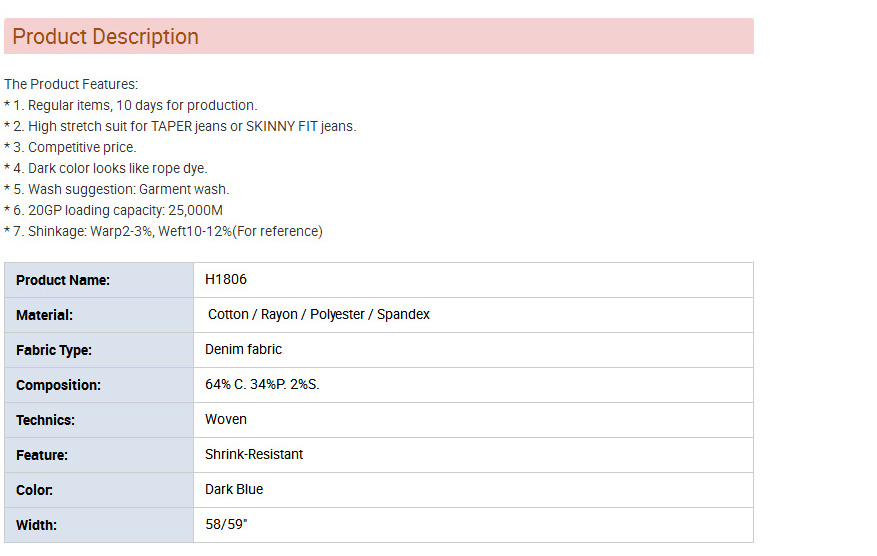Click the 'Dark Blue' color value
Screen dimensions: 877x556
coord(234,489)
